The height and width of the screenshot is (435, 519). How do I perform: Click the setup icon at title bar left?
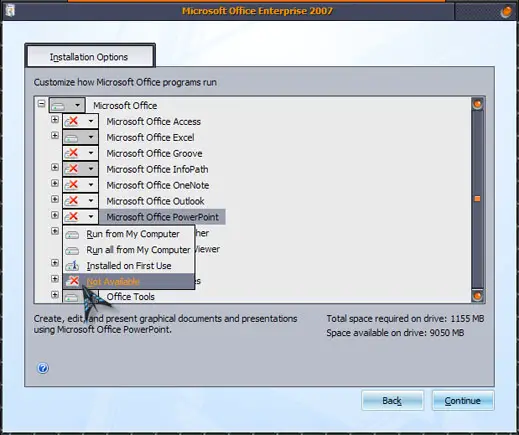pos(10,11)
